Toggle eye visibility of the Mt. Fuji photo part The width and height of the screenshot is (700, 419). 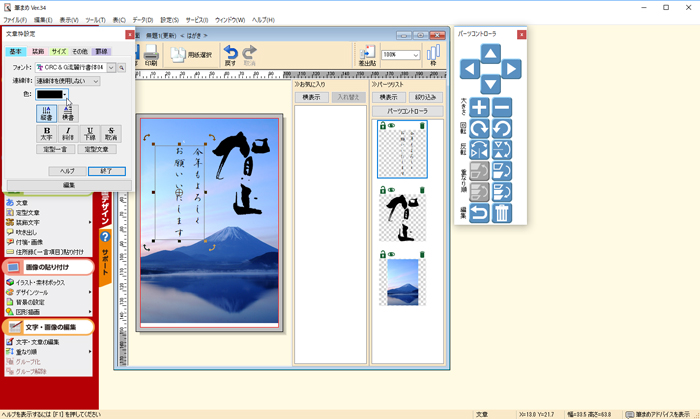[391, 254]
